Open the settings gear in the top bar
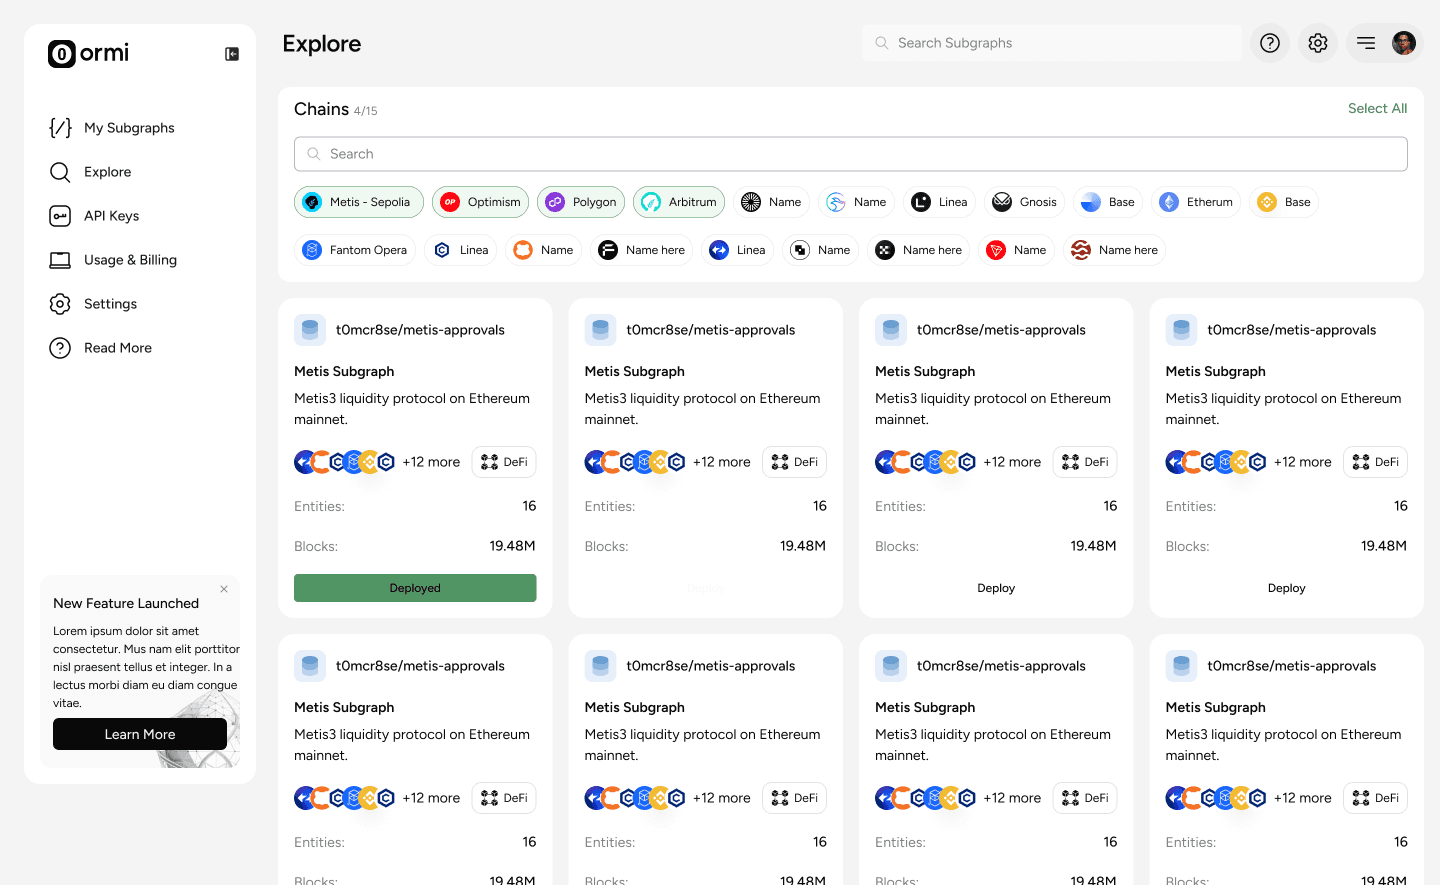This screenshot has width=1440, height=885. pos(1318,43)
